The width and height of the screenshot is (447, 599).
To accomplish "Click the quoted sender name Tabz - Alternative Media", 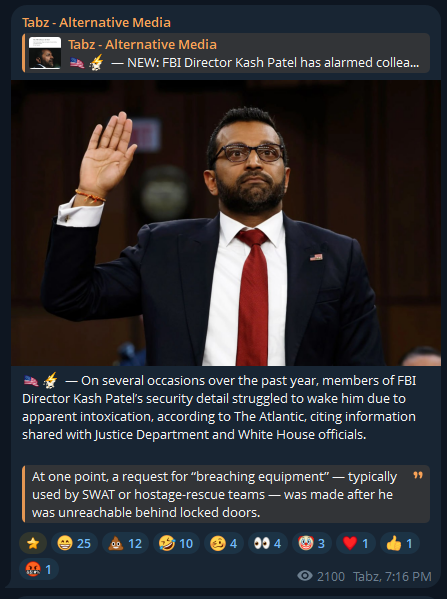I will pyautogui.click(x=142, y=44).
